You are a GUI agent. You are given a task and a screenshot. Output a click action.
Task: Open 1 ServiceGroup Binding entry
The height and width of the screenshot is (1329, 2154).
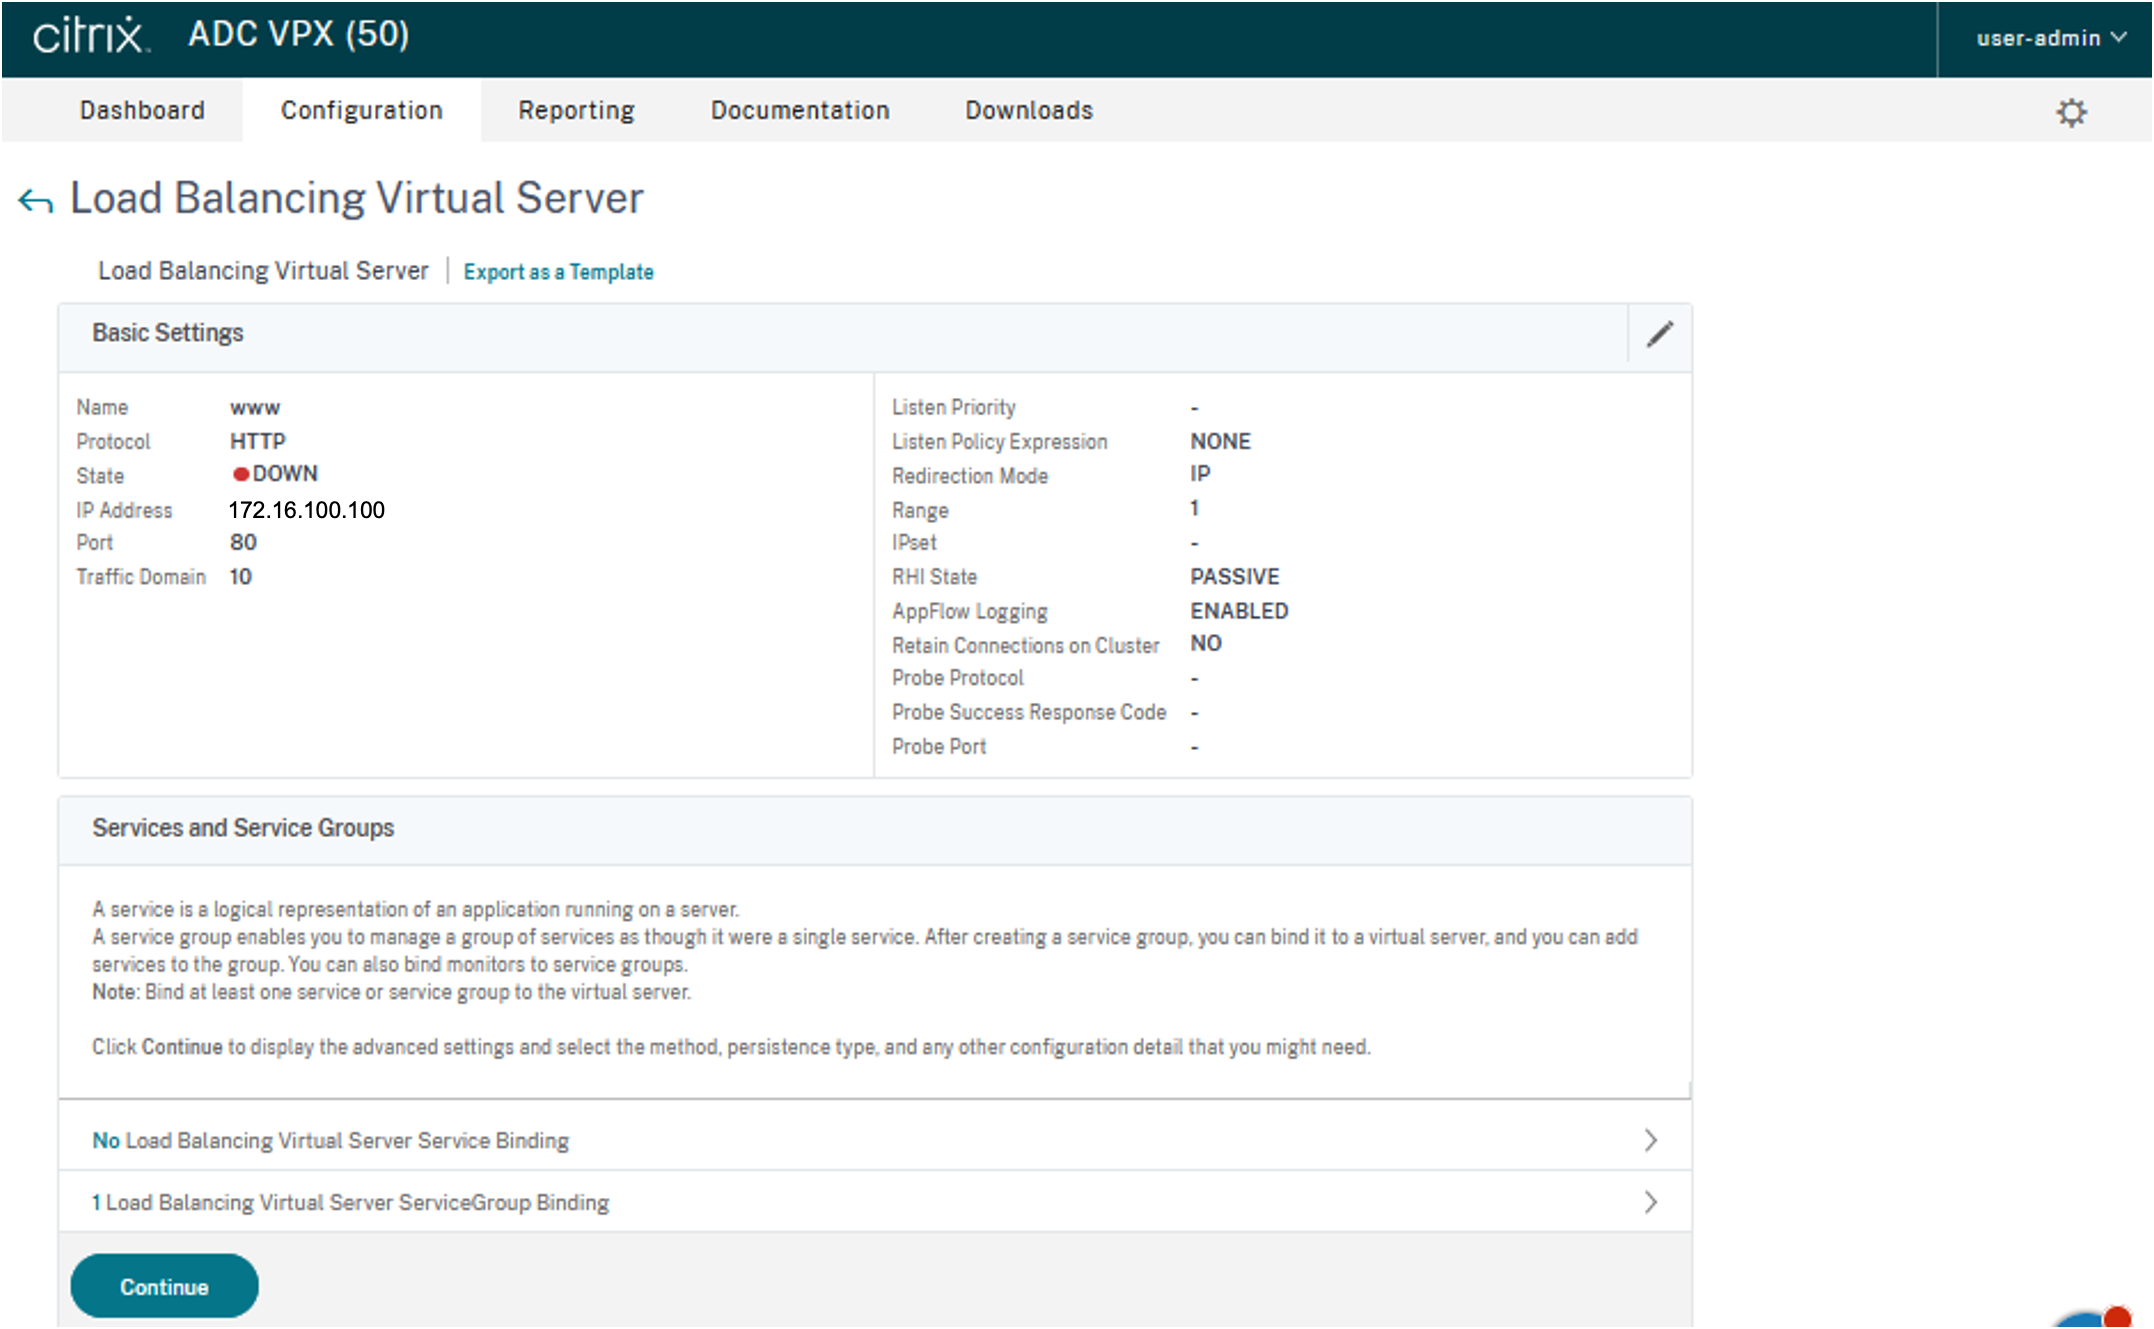tap(350, 1202)
